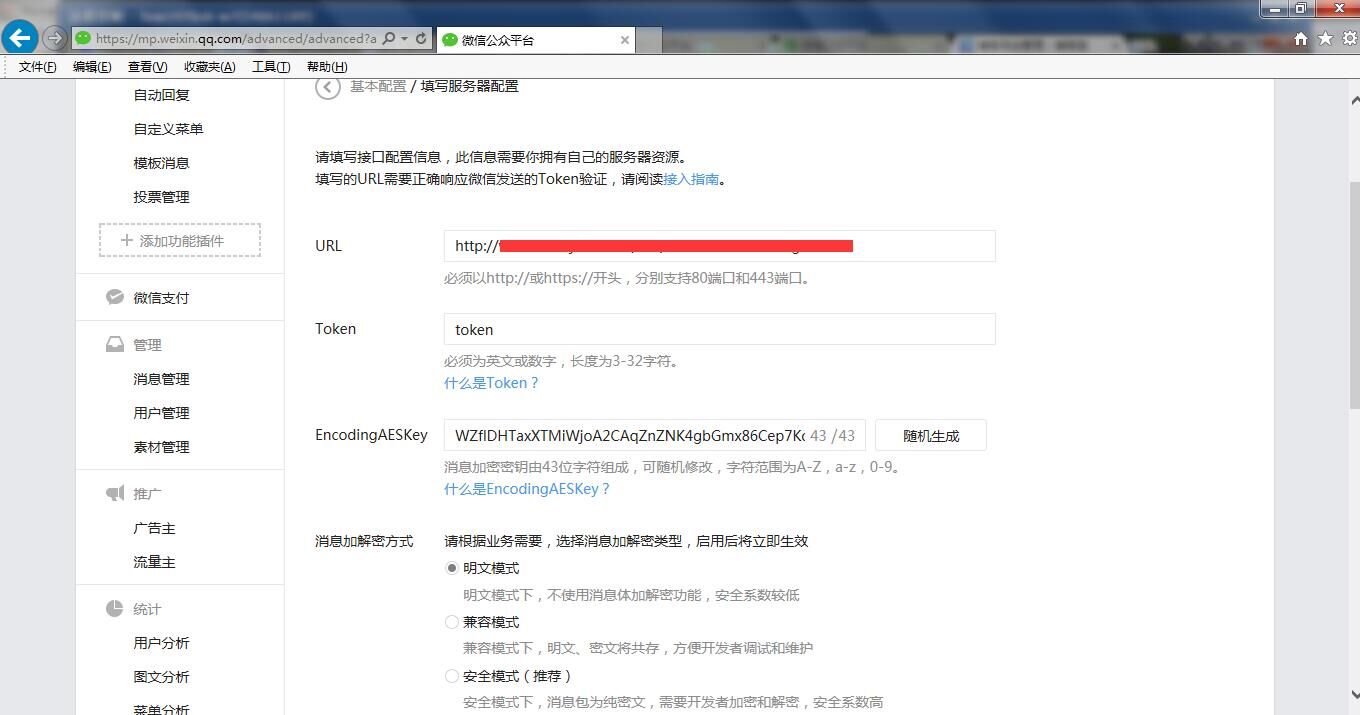
Task: Open 用户分析 in the sidebar
Action: 162,643
